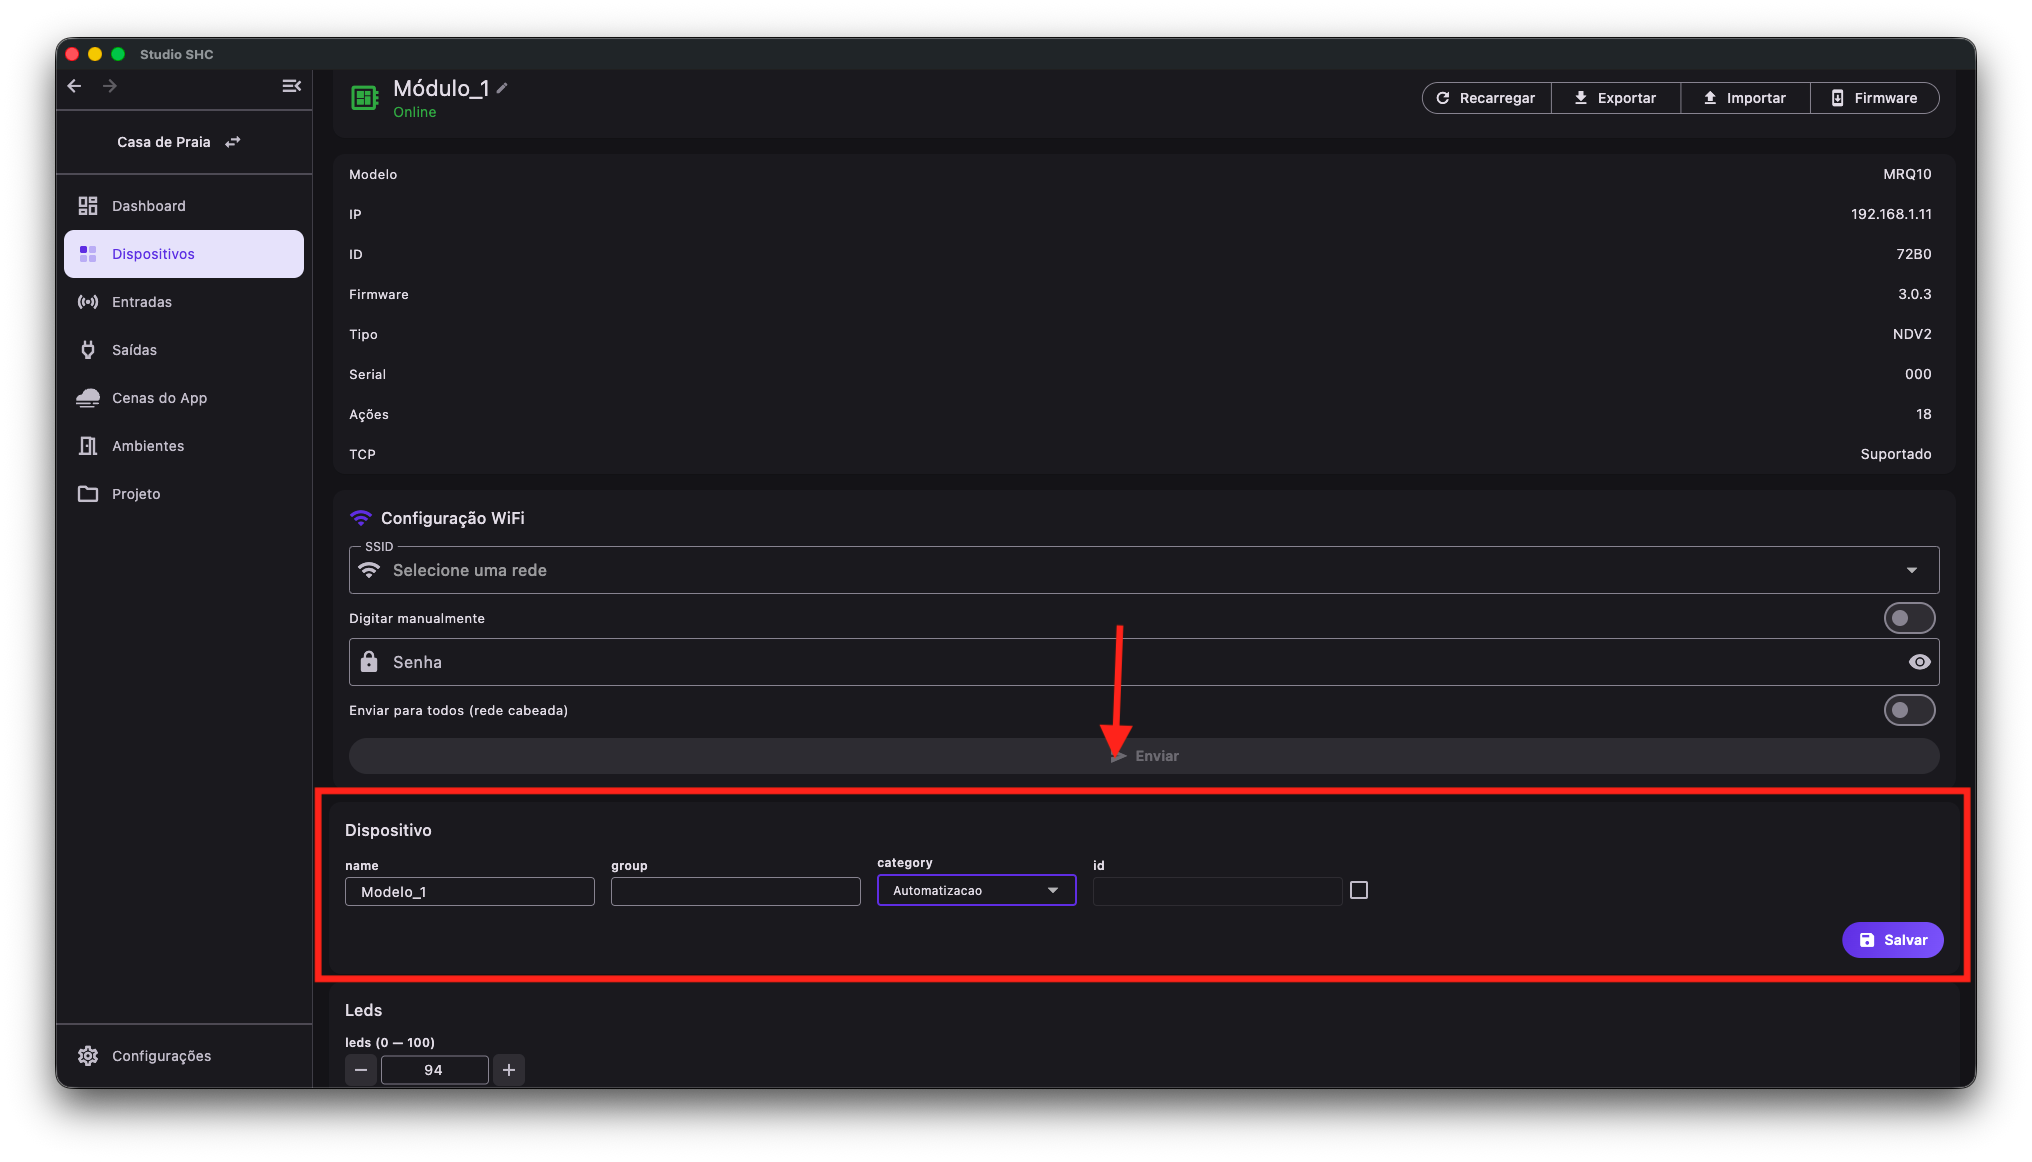Viewport: 2032px width, 1162px height.
Task: Click the Casa de Praia project name
Action: point(164,142)
